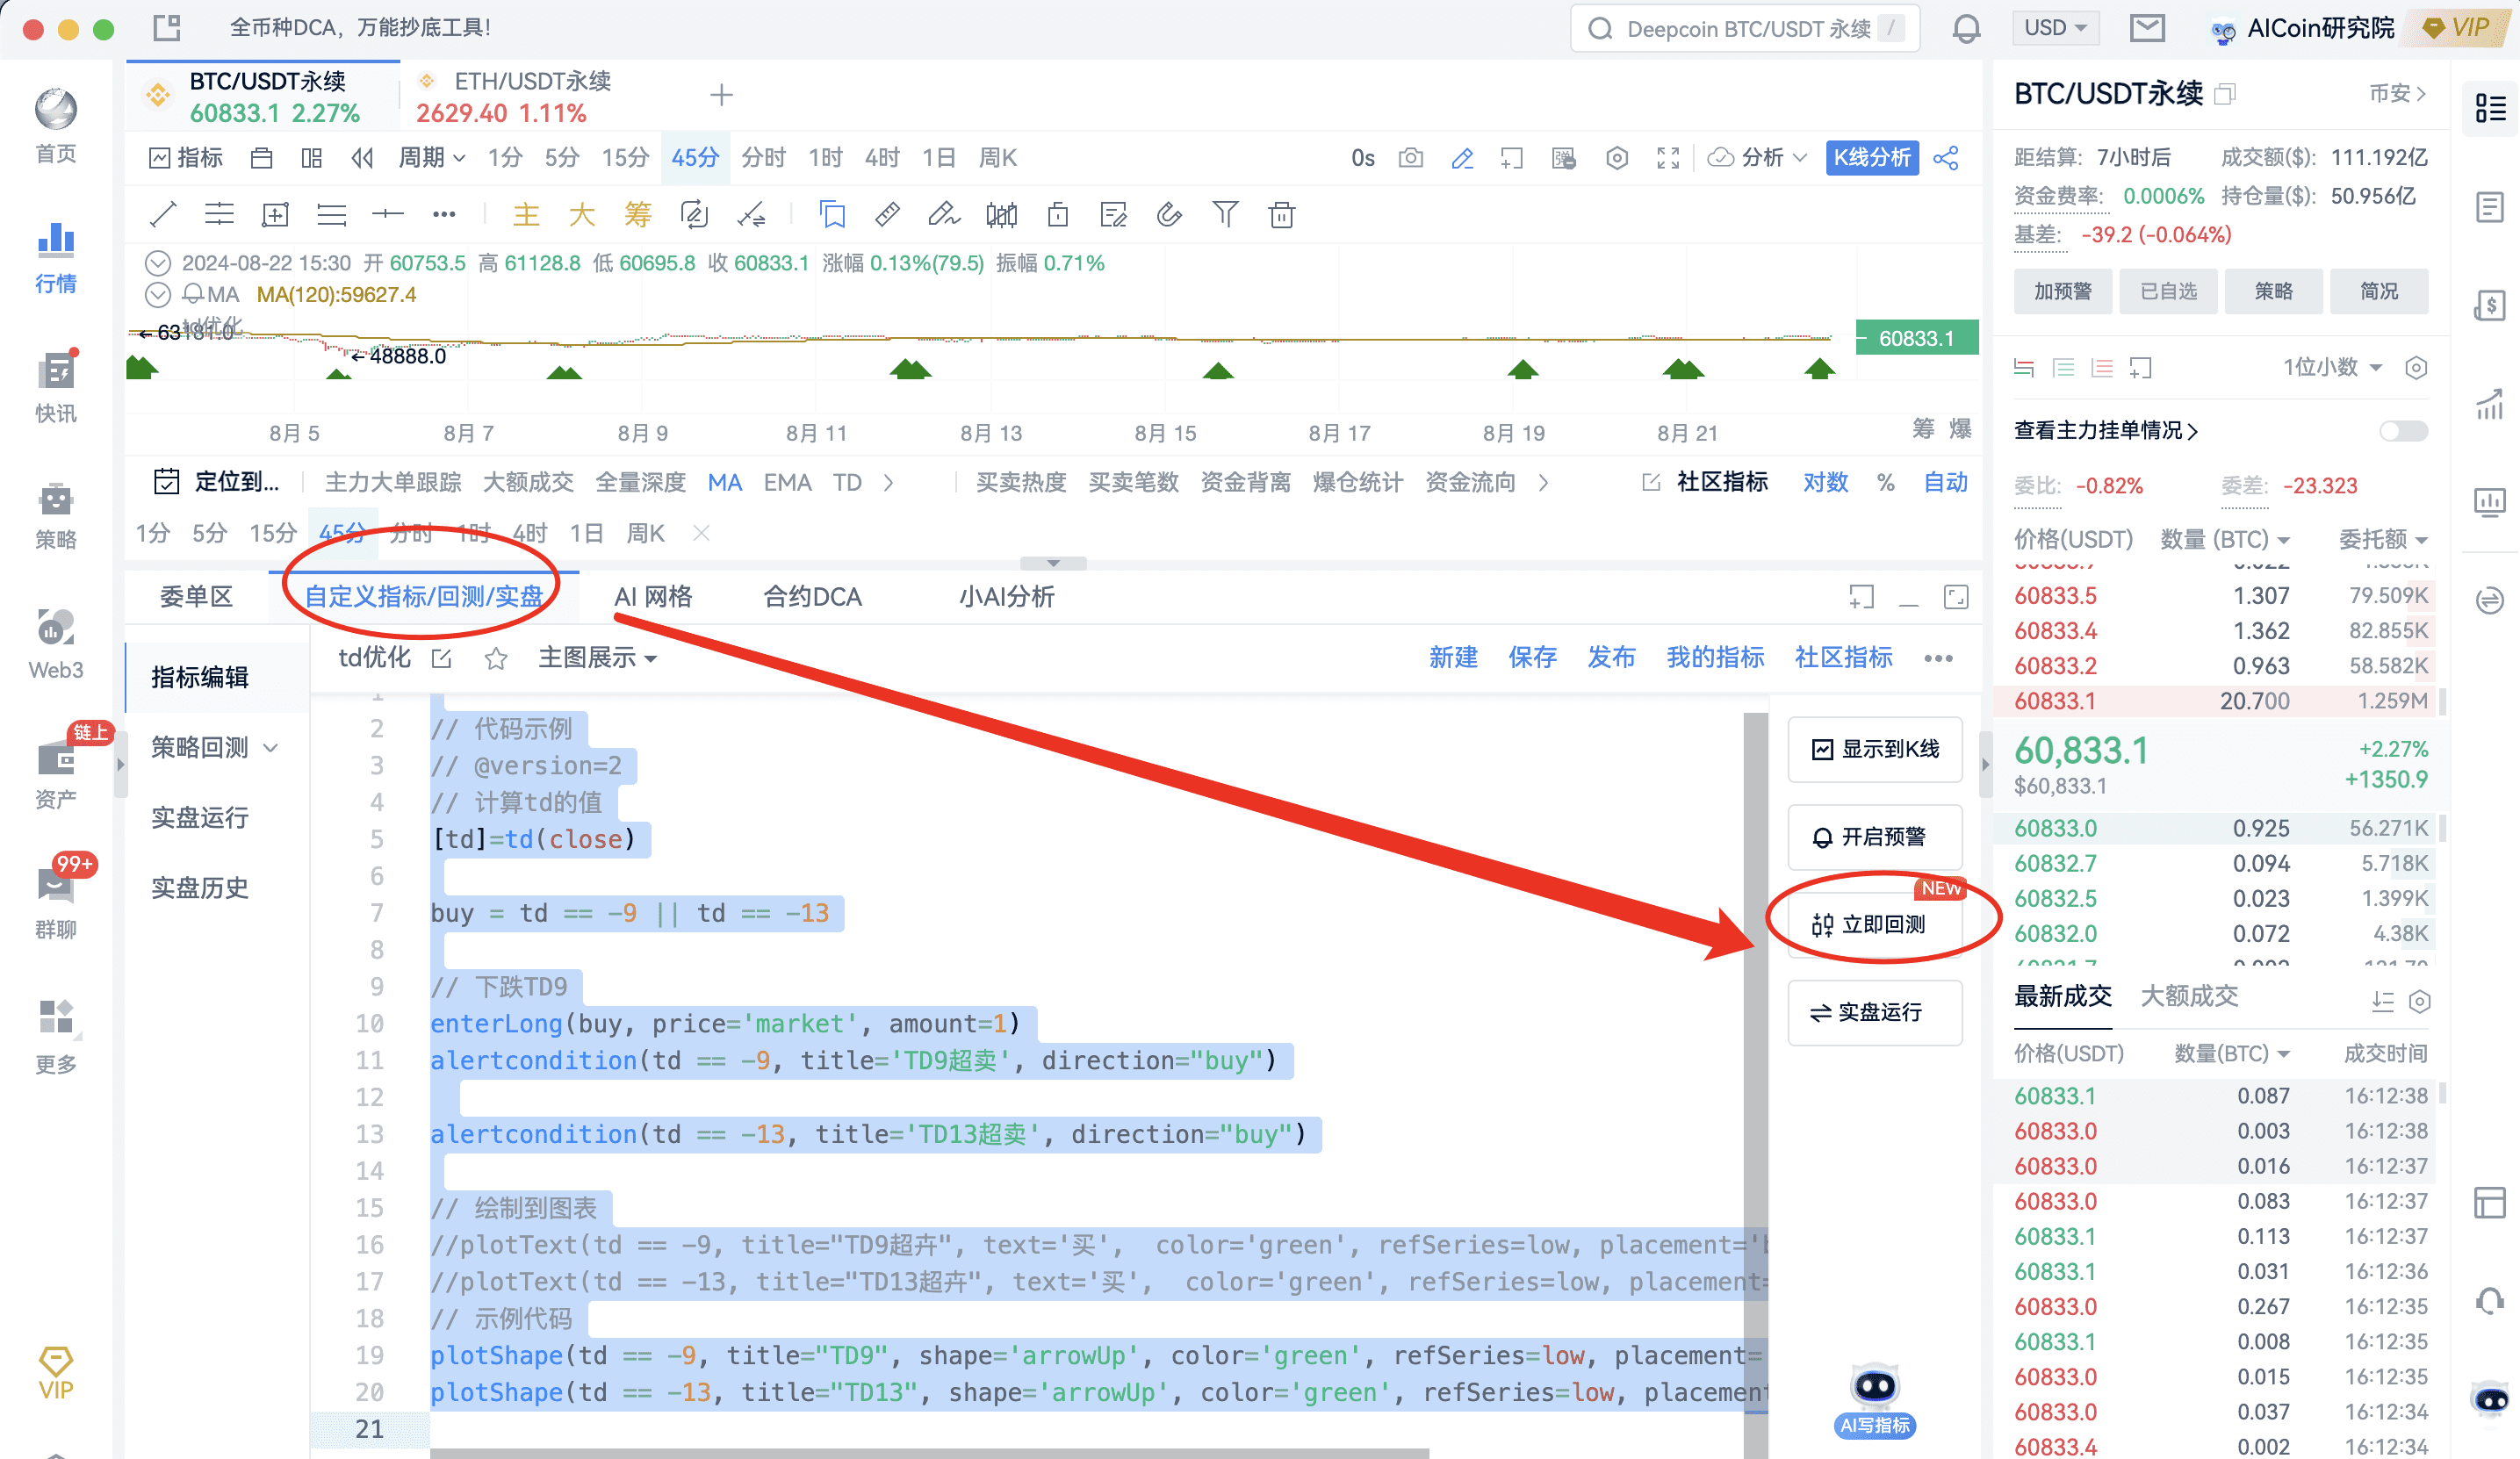Toggle the 查看主力挂单情况 switch
The image size is (2520, 1459).
[2404, 431]
